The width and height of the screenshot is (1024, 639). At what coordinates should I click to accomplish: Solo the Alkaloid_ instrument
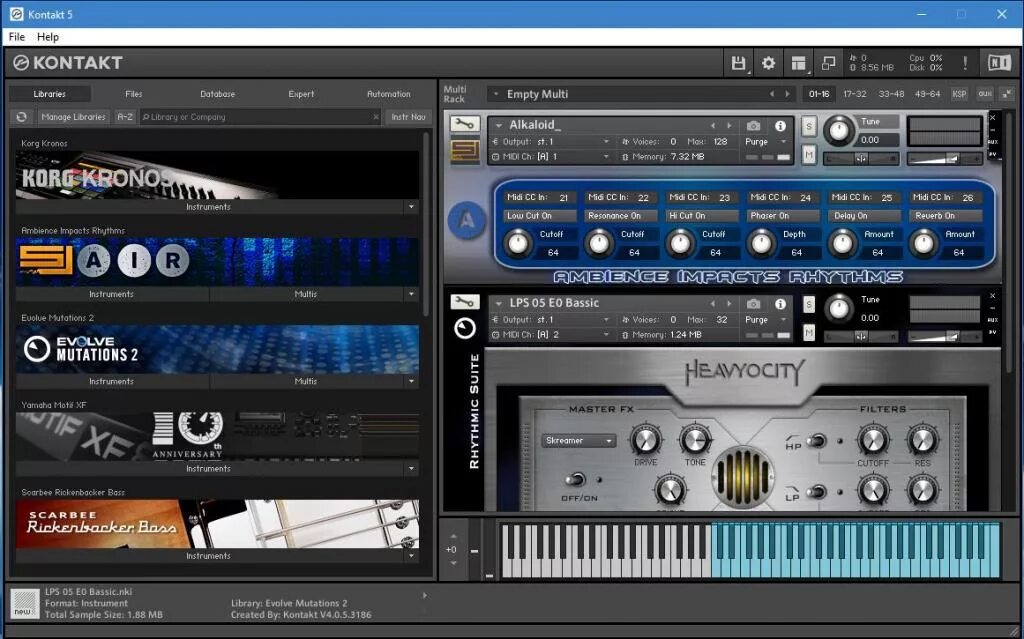tap(808, 126)
